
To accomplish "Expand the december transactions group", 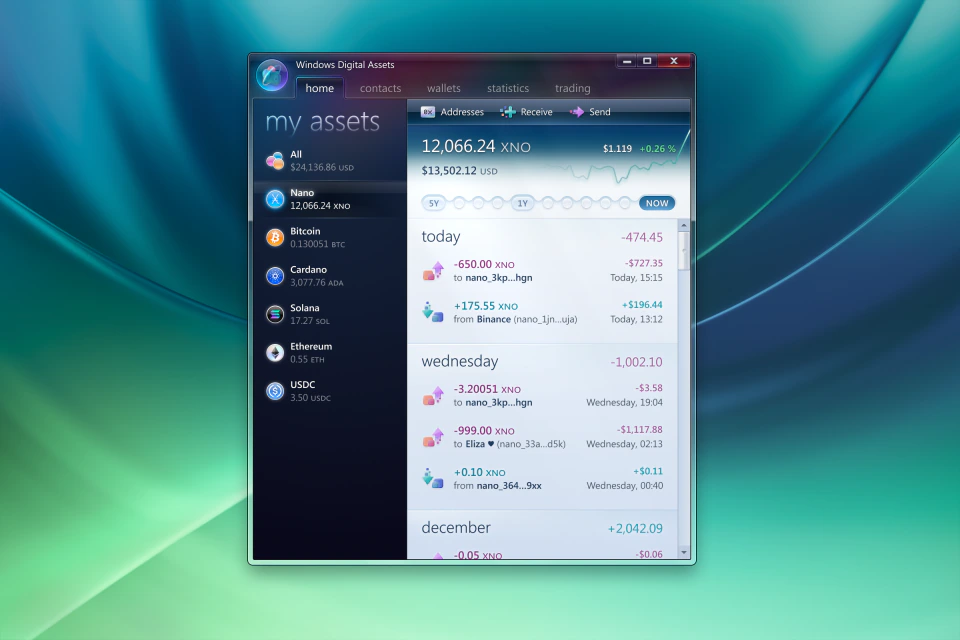I will 456,527.
